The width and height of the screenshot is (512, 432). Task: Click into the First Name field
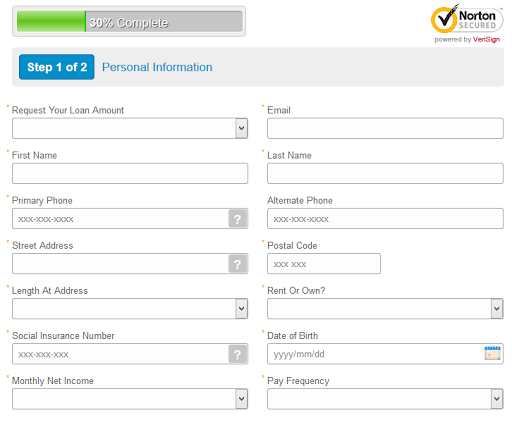click(130, 173)
